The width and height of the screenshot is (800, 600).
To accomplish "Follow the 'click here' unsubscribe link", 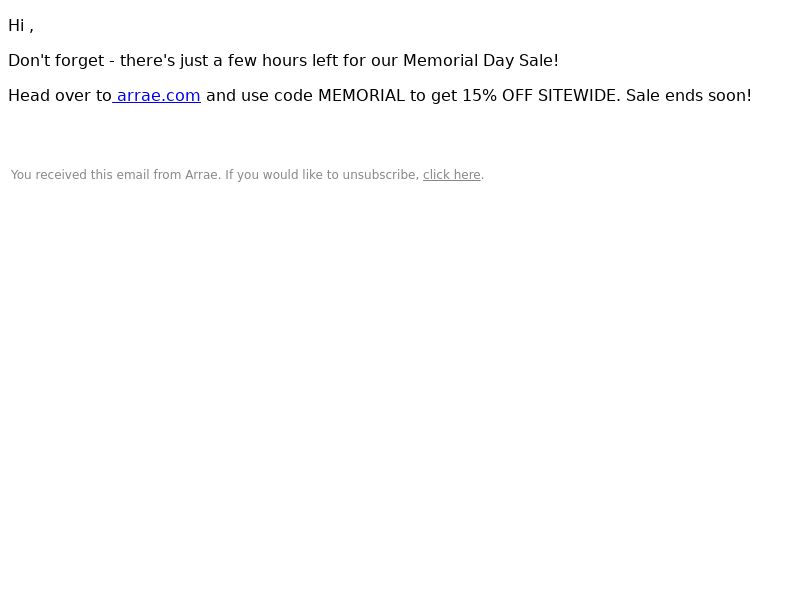I will (x=452, y=175).
